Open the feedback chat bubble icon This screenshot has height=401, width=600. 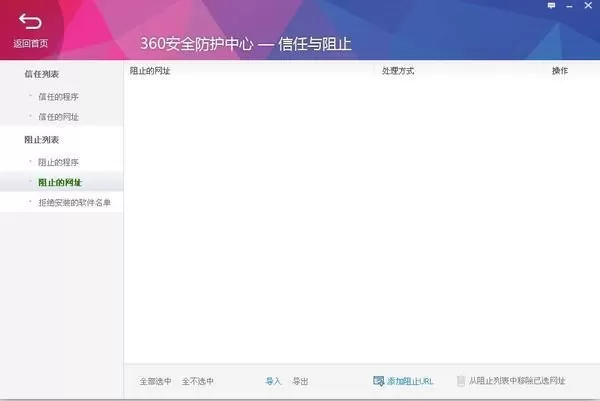pyautogui.click(x=551, y=5)
